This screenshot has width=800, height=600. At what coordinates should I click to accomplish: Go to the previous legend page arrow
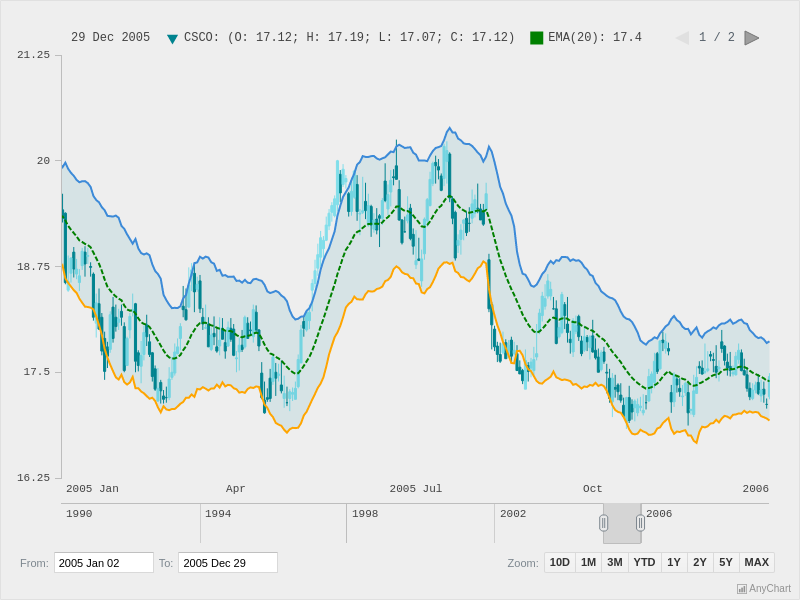coord(682,38)
